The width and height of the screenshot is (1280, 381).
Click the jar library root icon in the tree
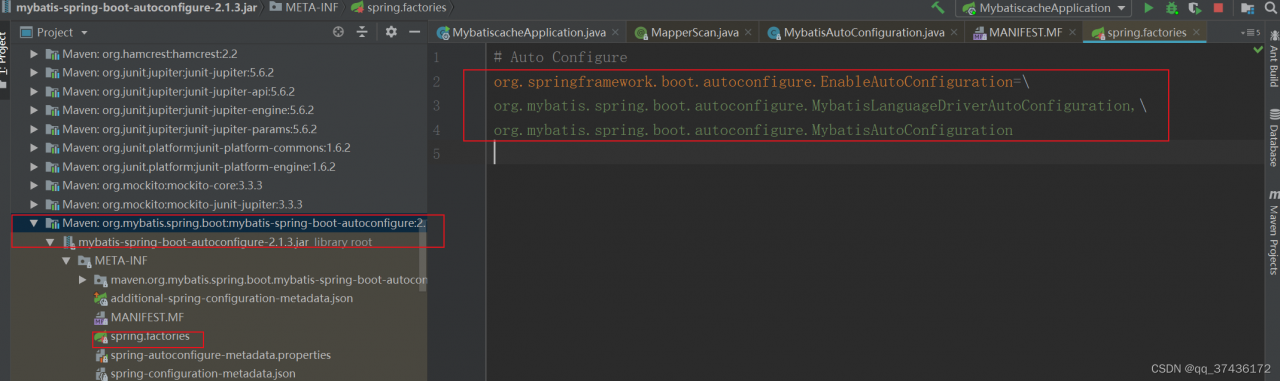coord(68,242)
